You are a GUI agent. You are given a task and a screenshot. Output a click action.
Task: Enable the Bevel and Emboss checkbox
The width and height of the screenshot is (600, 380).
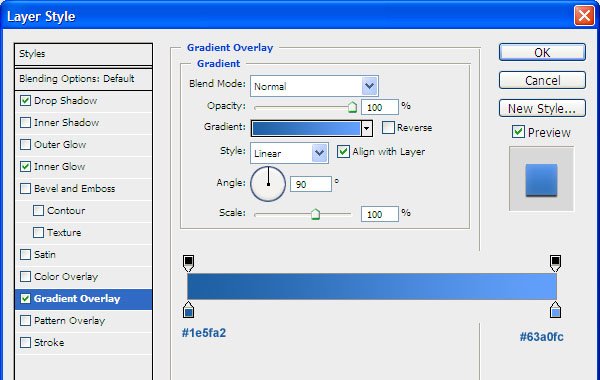point(25,189)
